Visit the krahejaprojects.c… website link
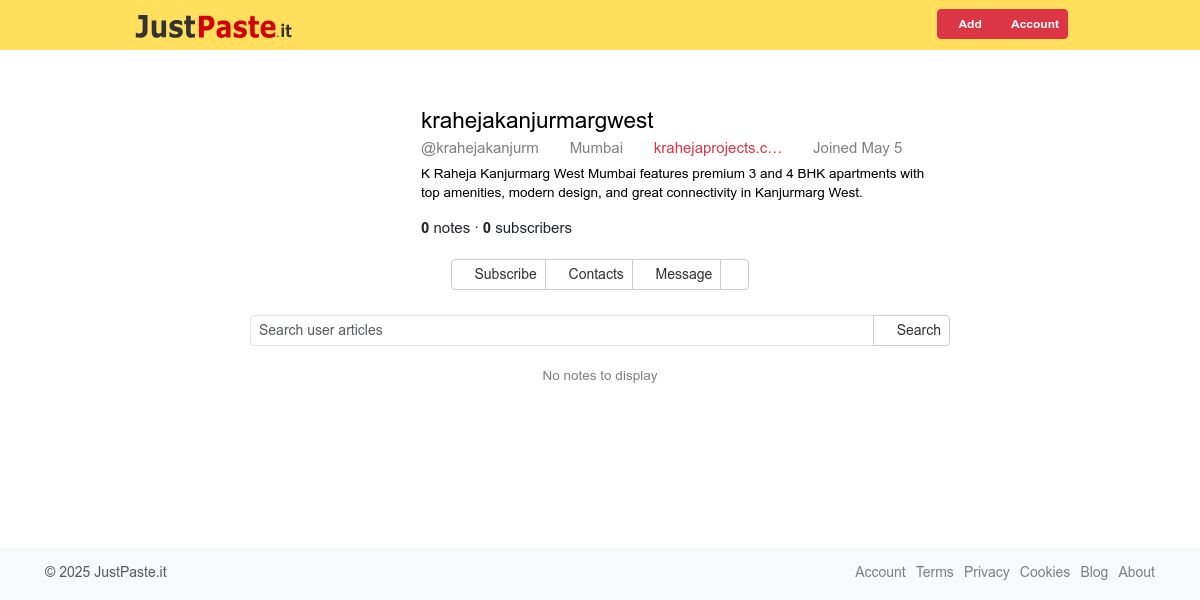1200x600 pixels. pos(718,148)
